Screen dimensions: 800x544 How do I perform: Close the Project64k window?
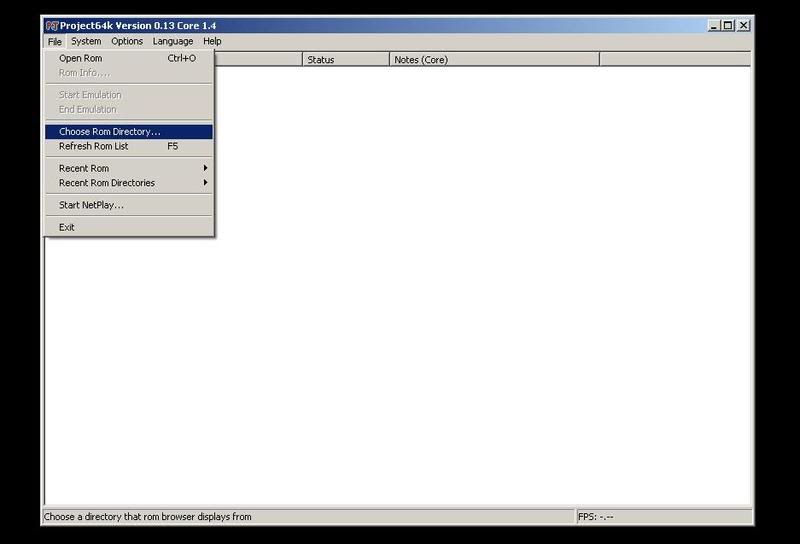pyautogui.click(x=744, y=26)
